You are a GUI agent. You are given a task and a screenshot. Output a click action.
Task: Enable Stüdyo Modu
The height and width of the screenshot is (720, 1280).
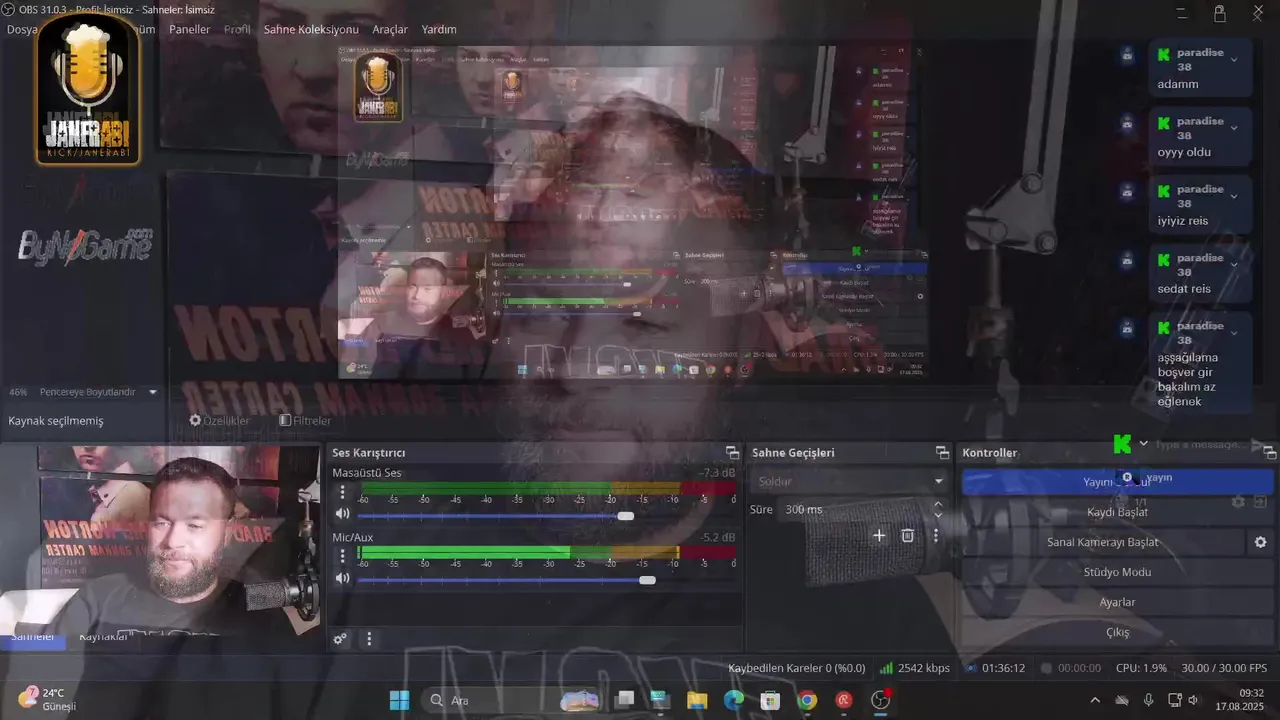coord(1117,572)
